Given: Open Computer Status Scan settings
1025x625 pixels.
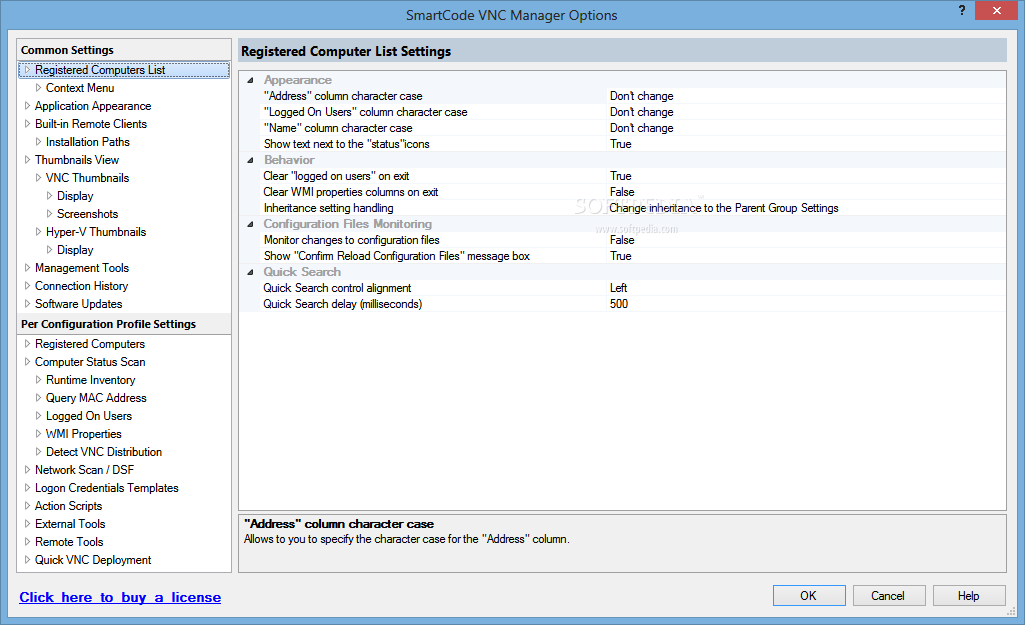Looking at the screenshot, I should tap(90, 362).
